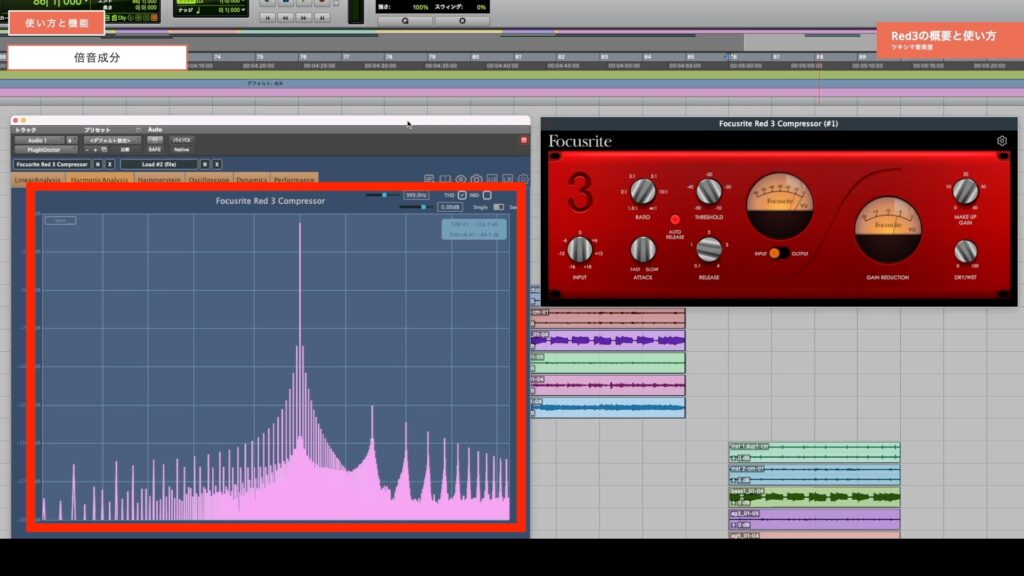Select the purple audio clip in the timeline
Viewport: 1024px width, 576px height.
pyautogui.click(x=608, y=340)
